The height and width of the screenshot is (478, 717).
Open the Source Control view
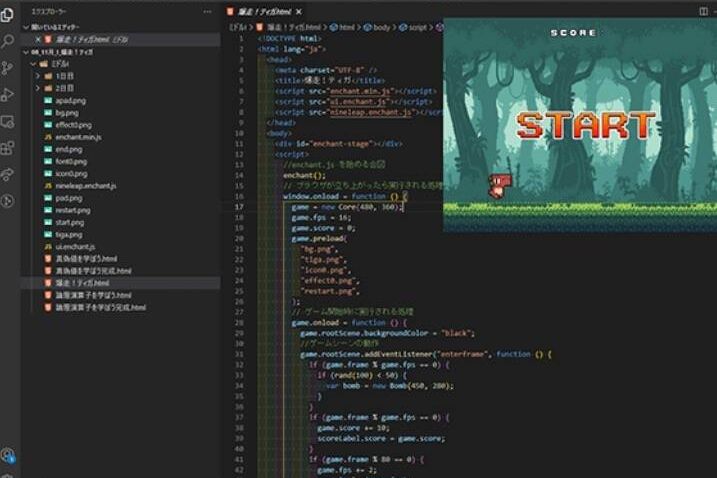7,68
